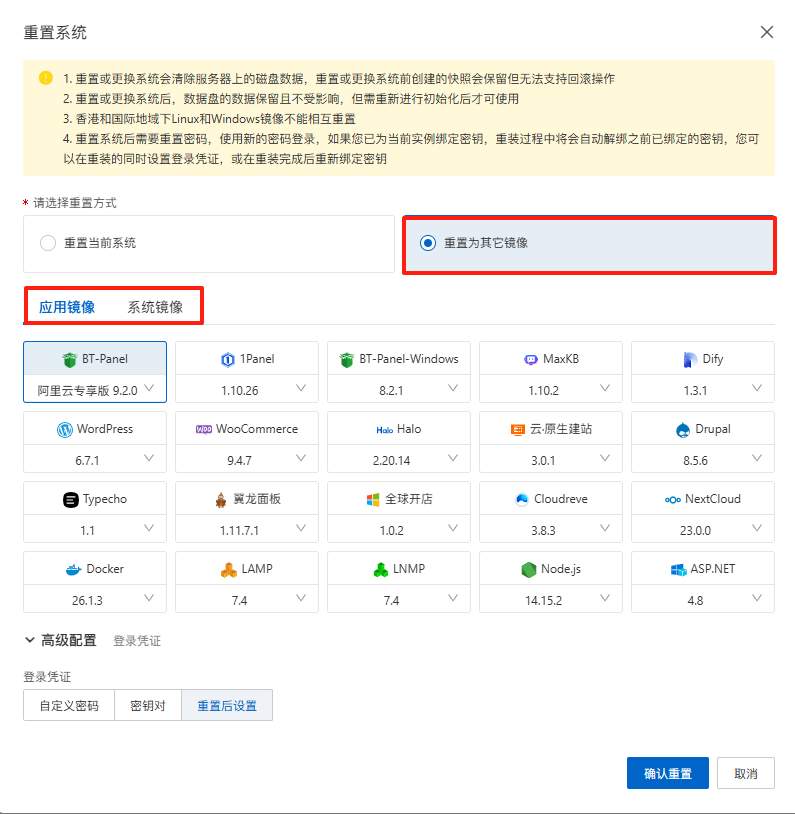
Task: Click the Halo logo icon
Action: [384, 430]
